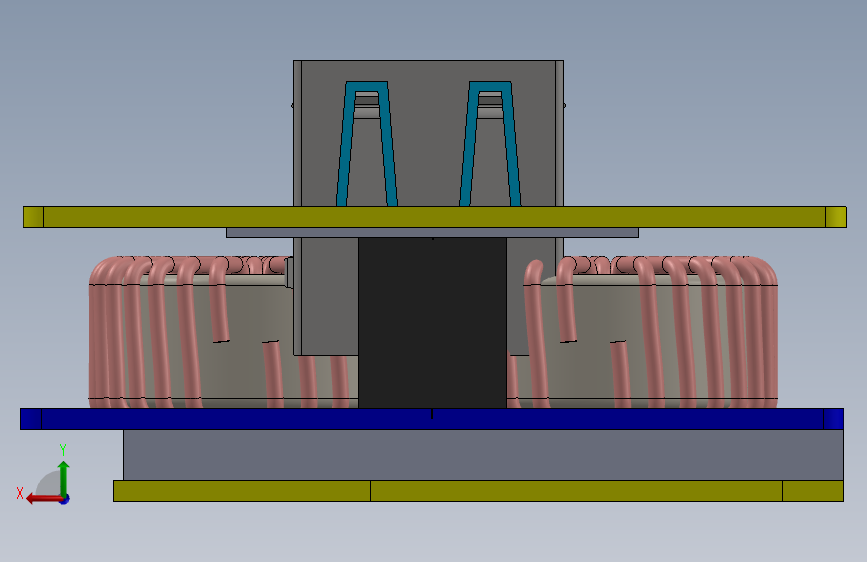Select the left teal spring clip
This screenshot has width=867, height=562.
(x=367, y=144)
